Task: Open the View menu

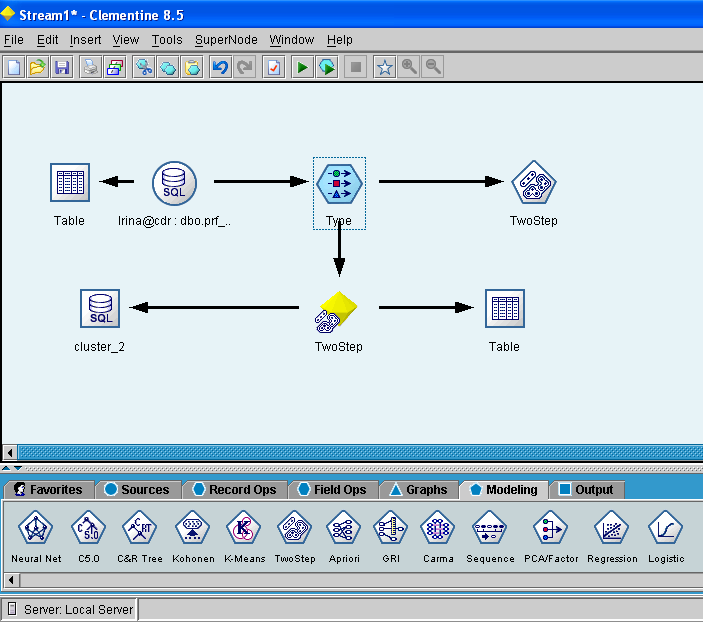Action: 126,40
